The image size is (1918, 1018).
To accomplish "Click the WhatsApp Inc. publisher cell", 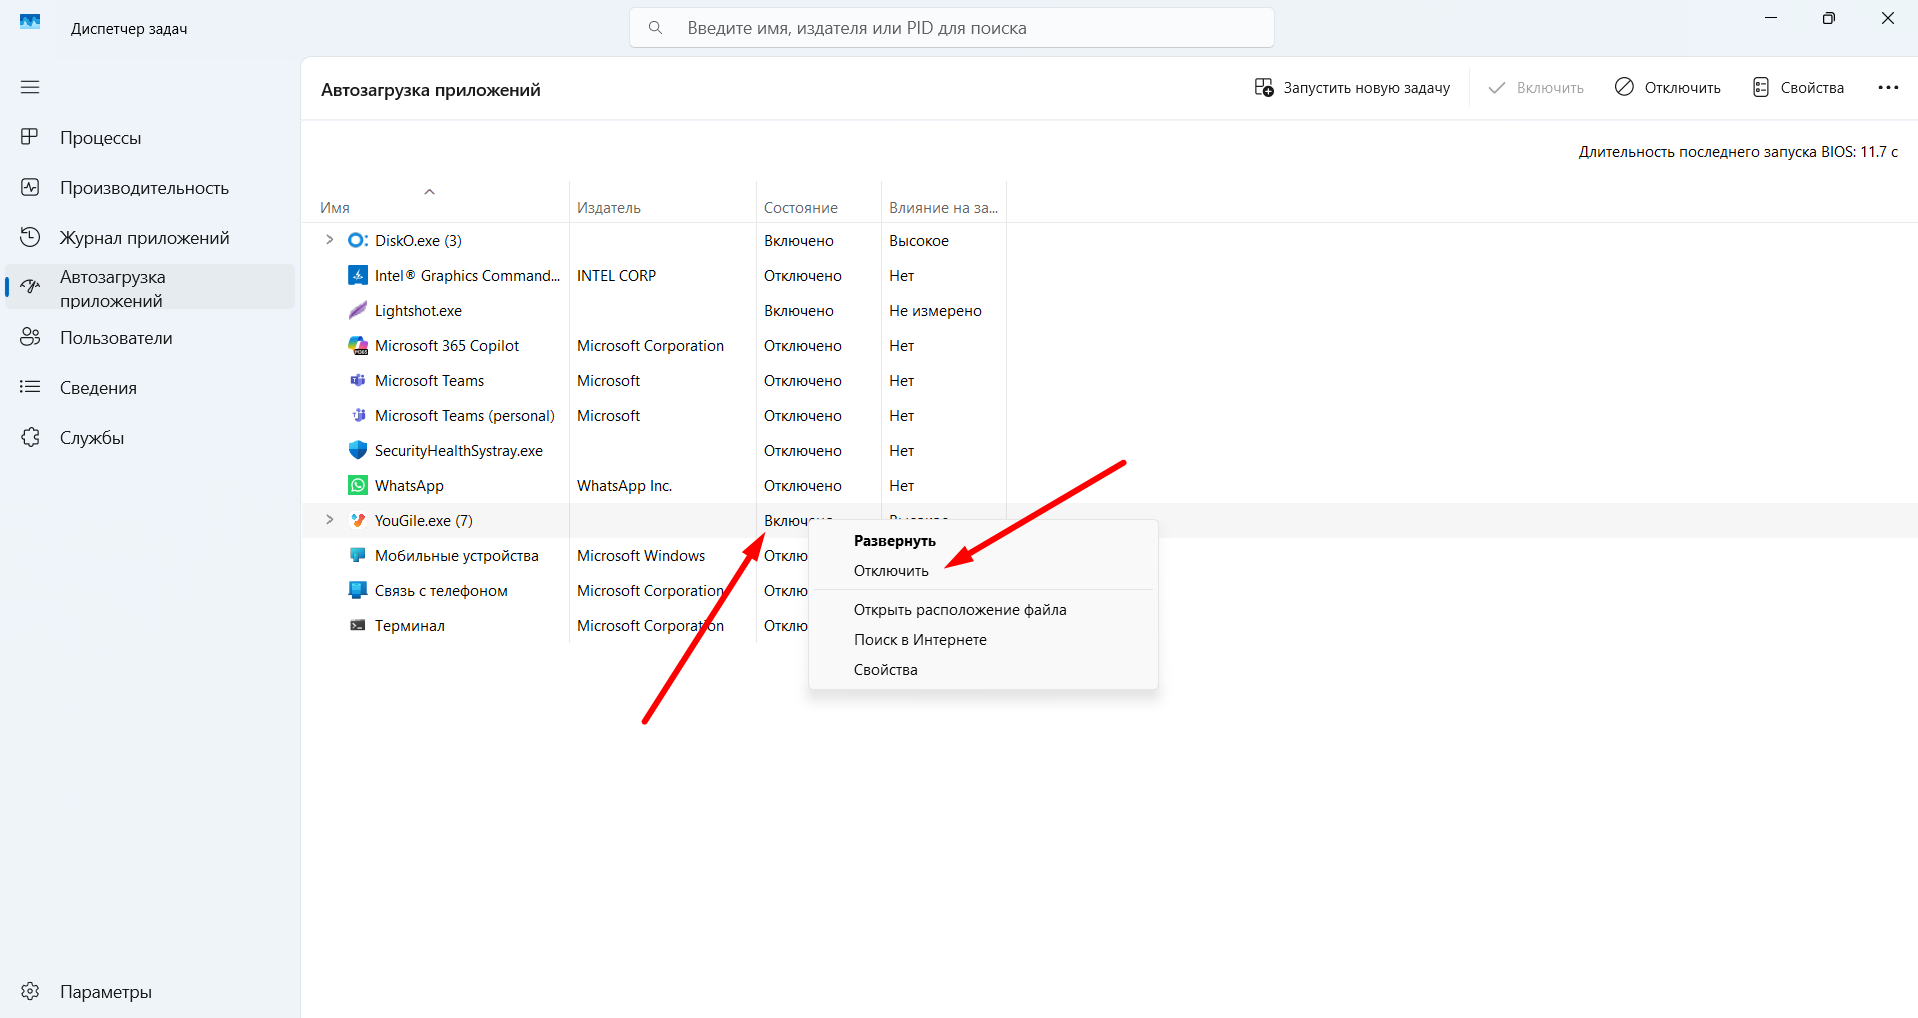I will pos(624,486).
